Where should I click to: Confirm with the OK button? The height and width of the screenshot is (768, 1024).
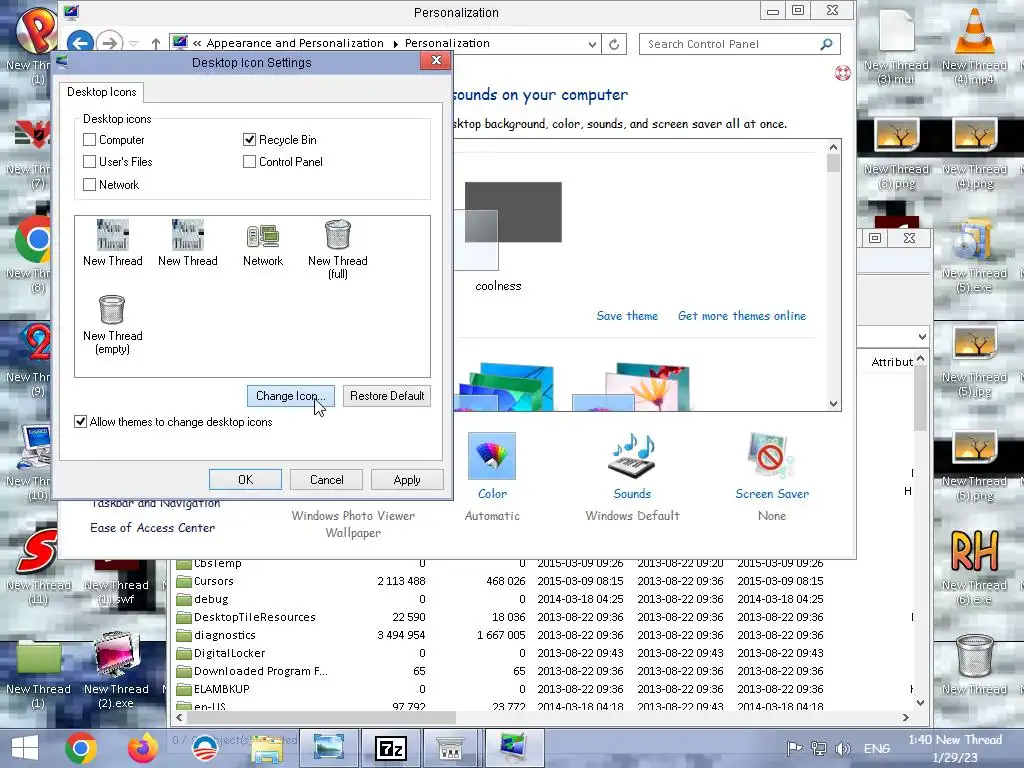pyautogui.click(x=246, y=479)
